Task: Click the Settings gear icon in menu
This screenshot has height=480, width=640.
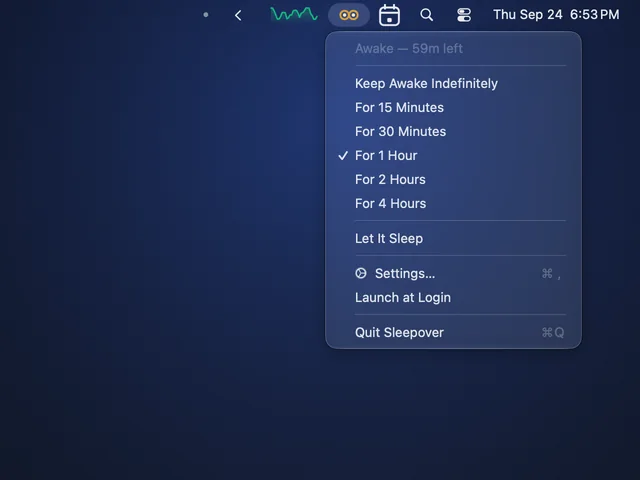Action: tap(361, 273)
